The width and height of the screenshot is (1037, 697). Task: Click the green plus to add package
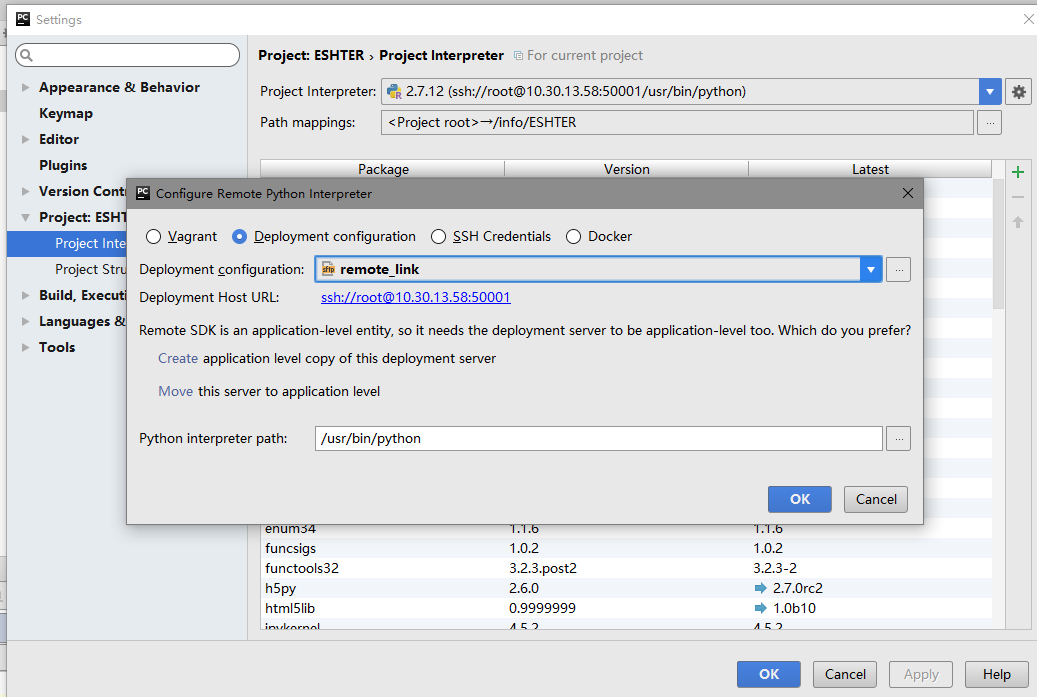point(1018,172)
